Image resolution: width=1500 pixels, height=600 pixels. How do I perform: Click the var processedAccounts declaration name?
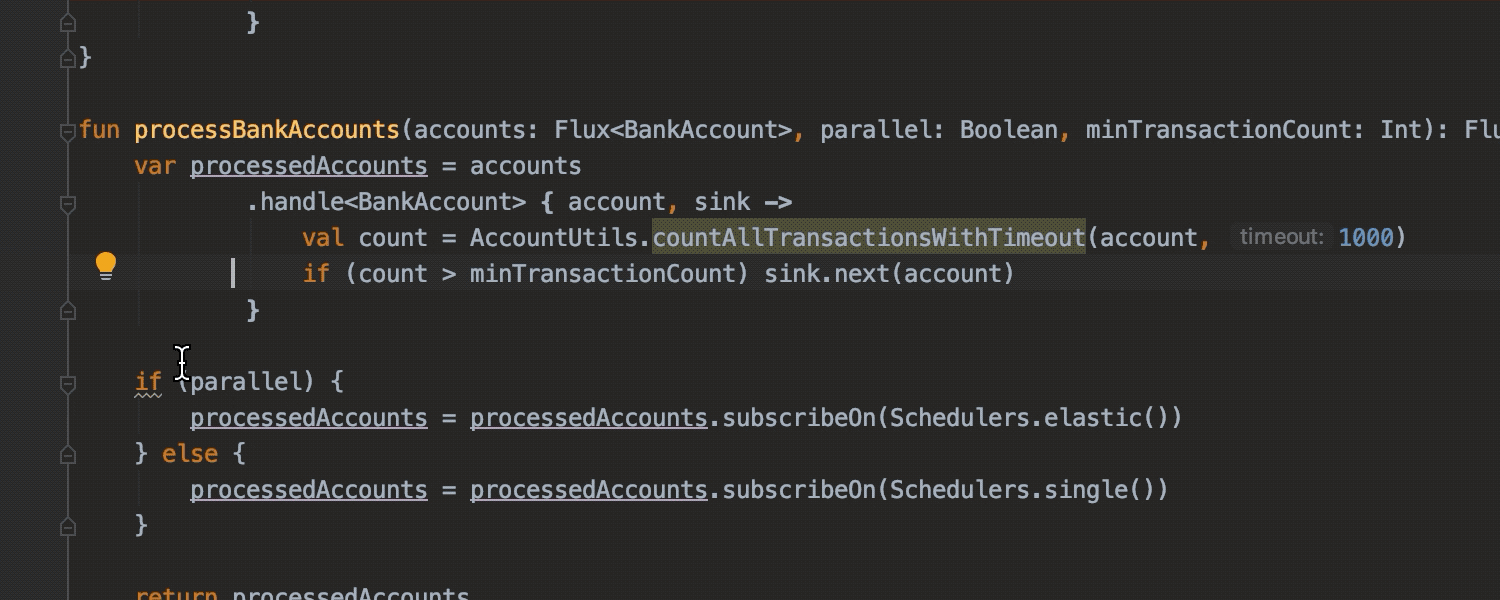309,166
